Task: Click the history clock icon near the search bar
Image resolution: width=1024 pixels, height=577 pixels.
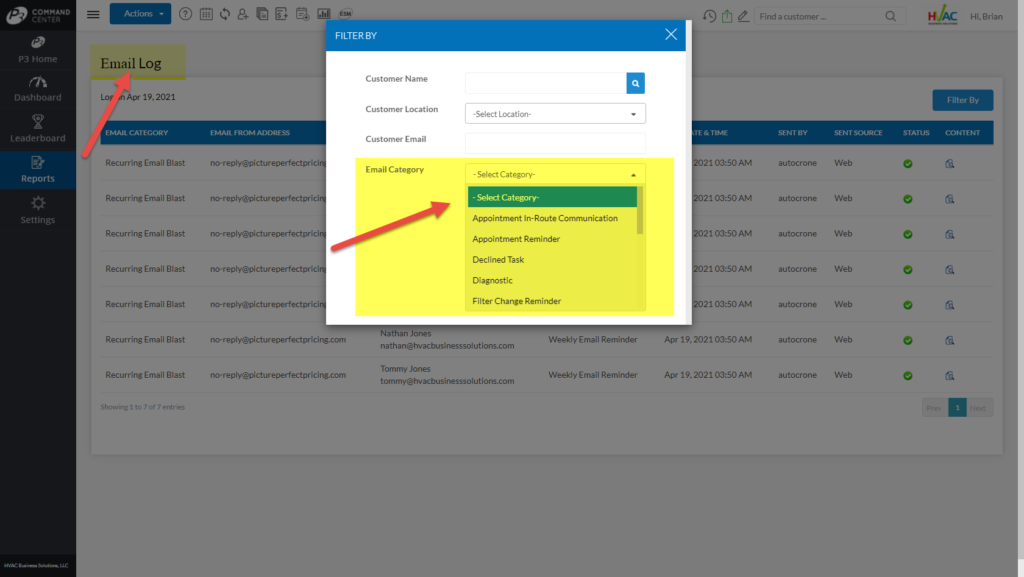Action: coord(710,17)
